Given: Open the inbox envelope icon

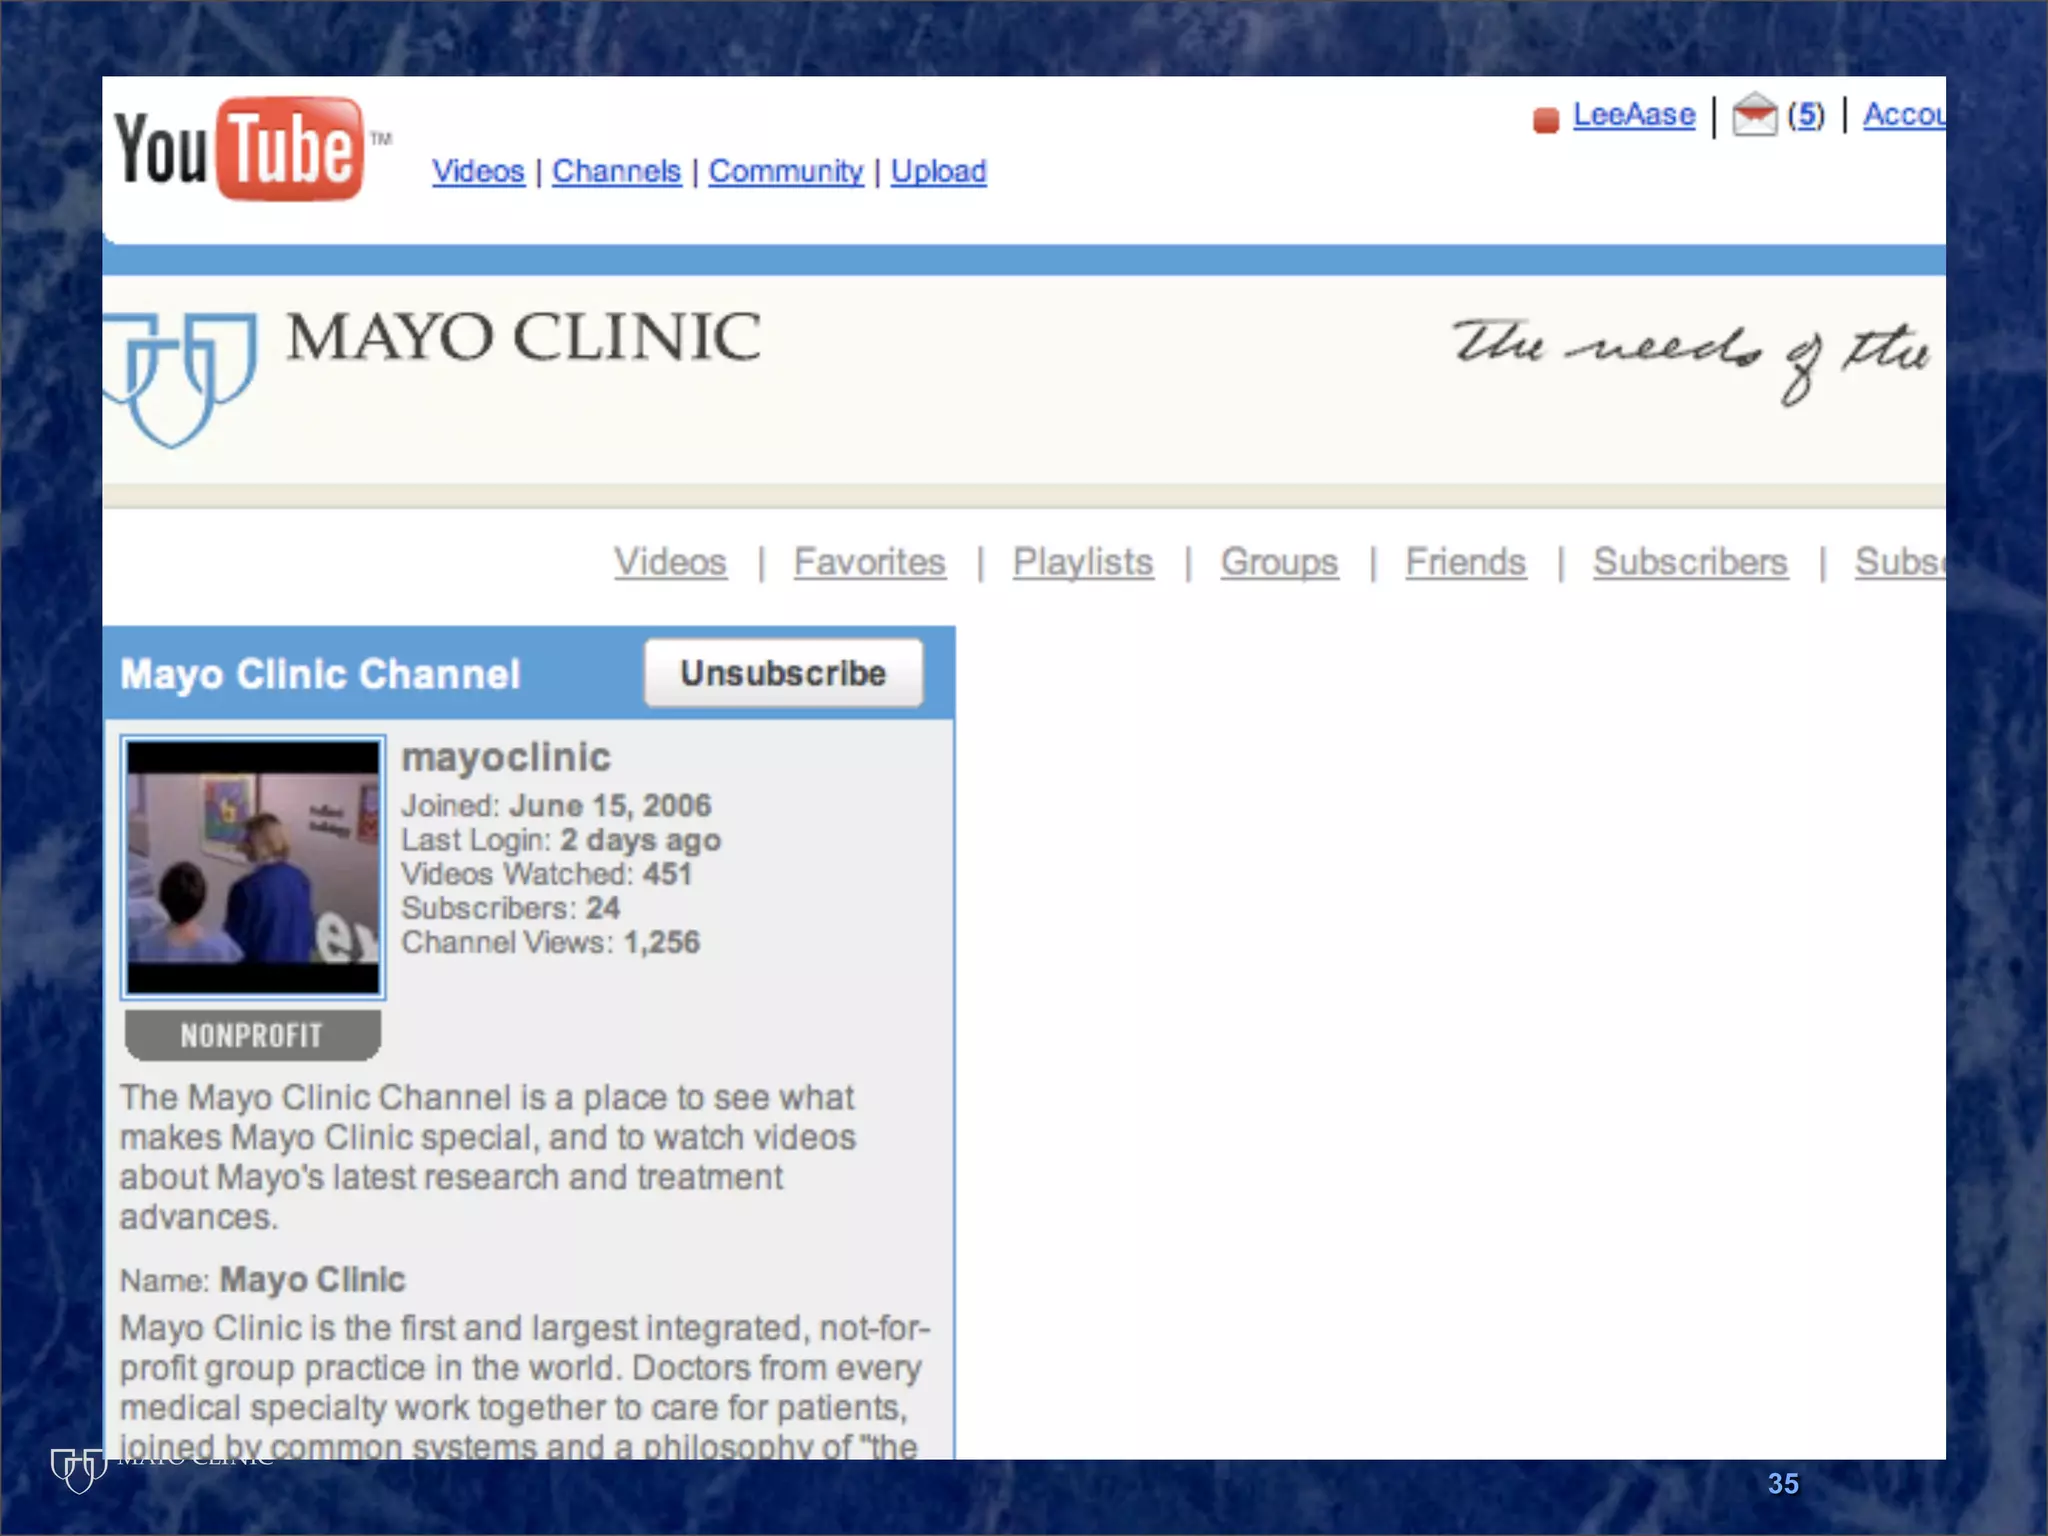Looking at the screenshot, I should [1754, 115].
